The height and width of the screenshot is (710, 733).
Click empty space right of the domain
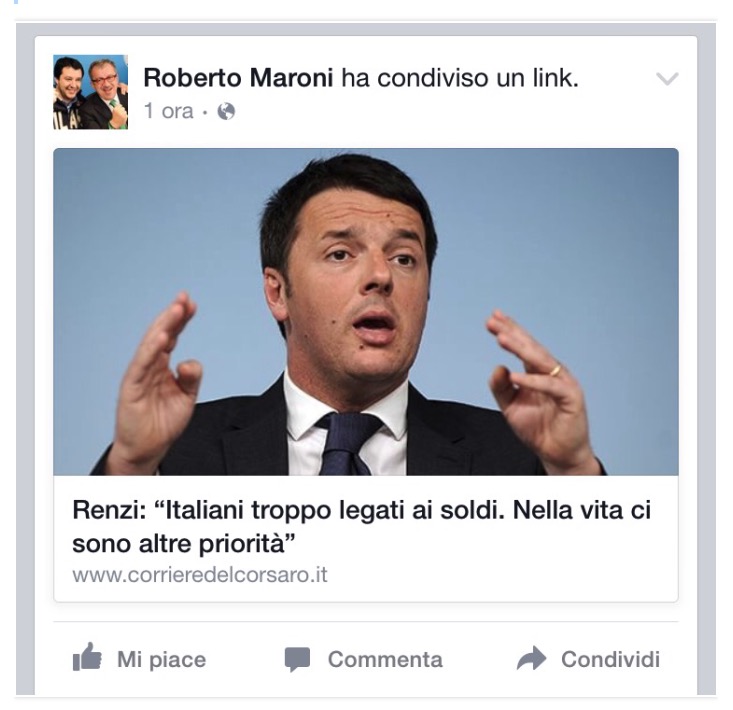503,574
